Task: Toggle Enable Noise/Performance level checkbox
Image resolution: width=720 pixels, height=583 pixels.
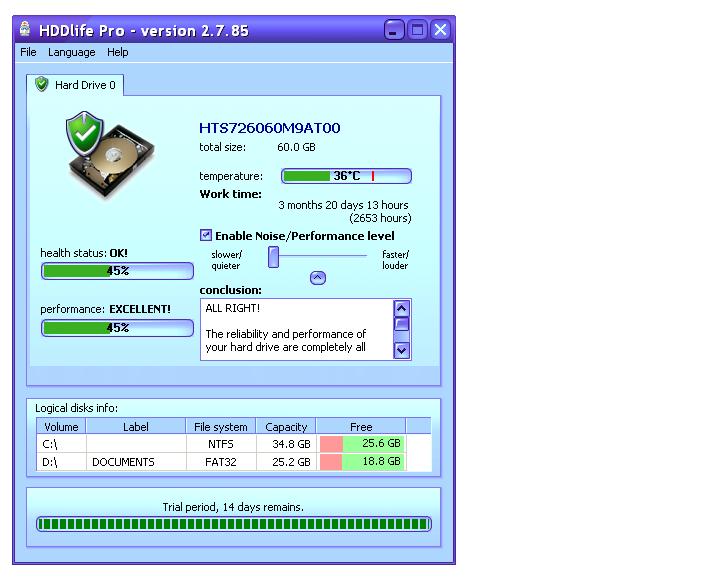Action: 206,235
